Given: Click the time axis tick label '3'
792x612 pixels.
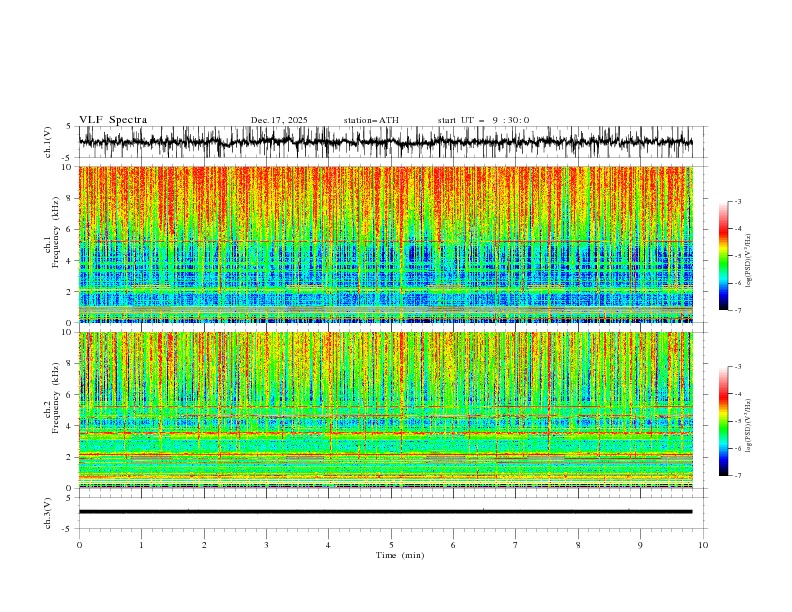Looking at the screenshot, I should pos(266,545).
